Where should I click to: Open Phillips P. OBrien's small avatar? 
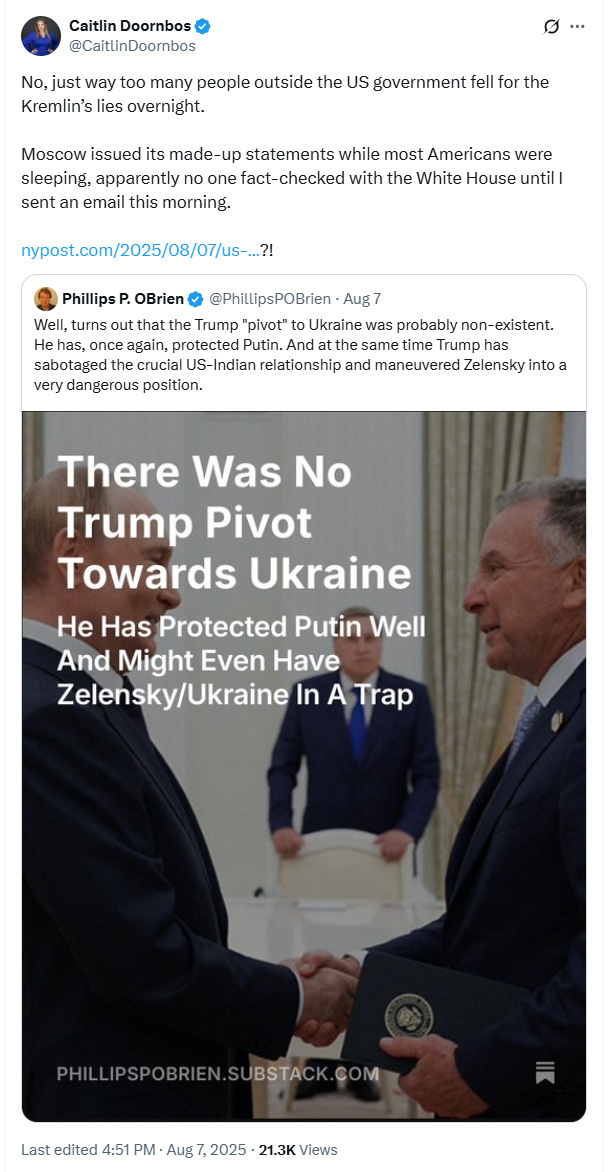pos(45,299)
